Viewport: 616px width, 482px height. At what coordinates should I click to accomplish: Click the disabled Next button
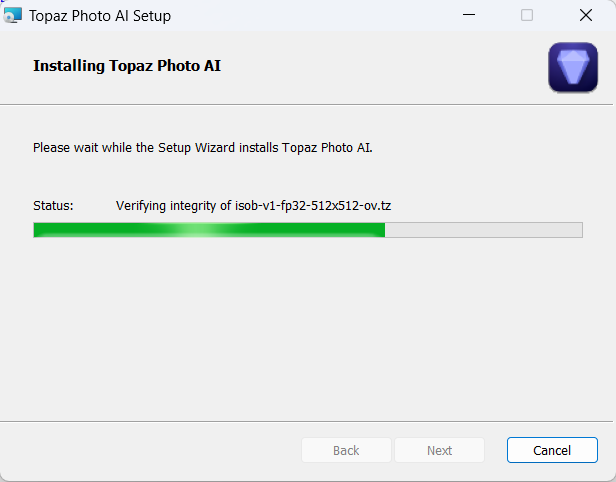point(439,450)
